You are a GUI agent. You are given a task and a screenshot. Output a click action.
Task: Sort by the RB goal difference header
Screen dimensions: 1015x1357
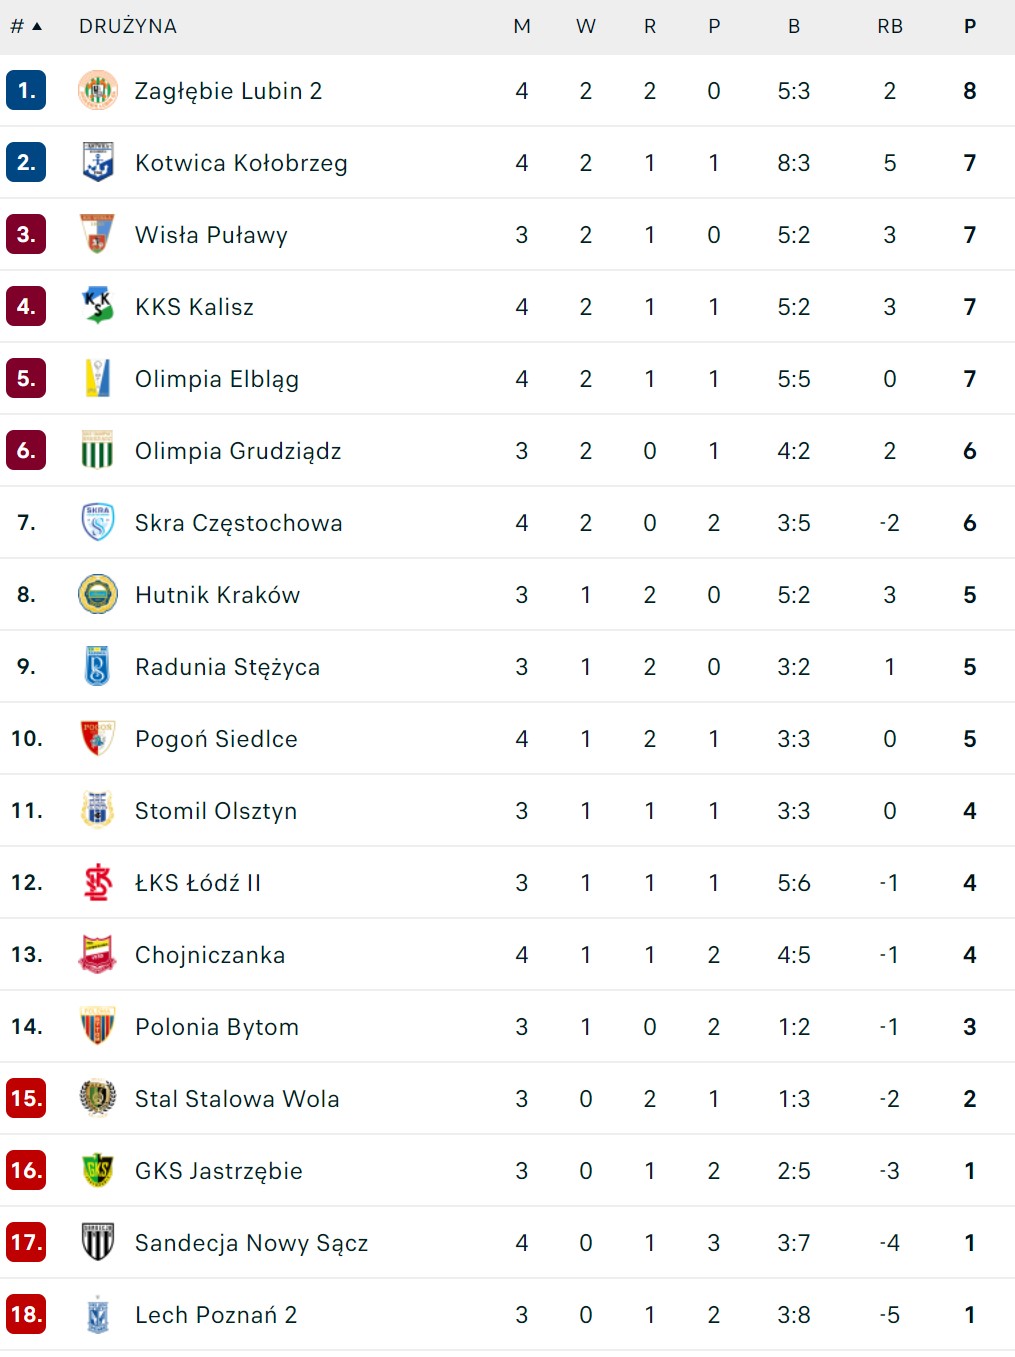point(889,26)
